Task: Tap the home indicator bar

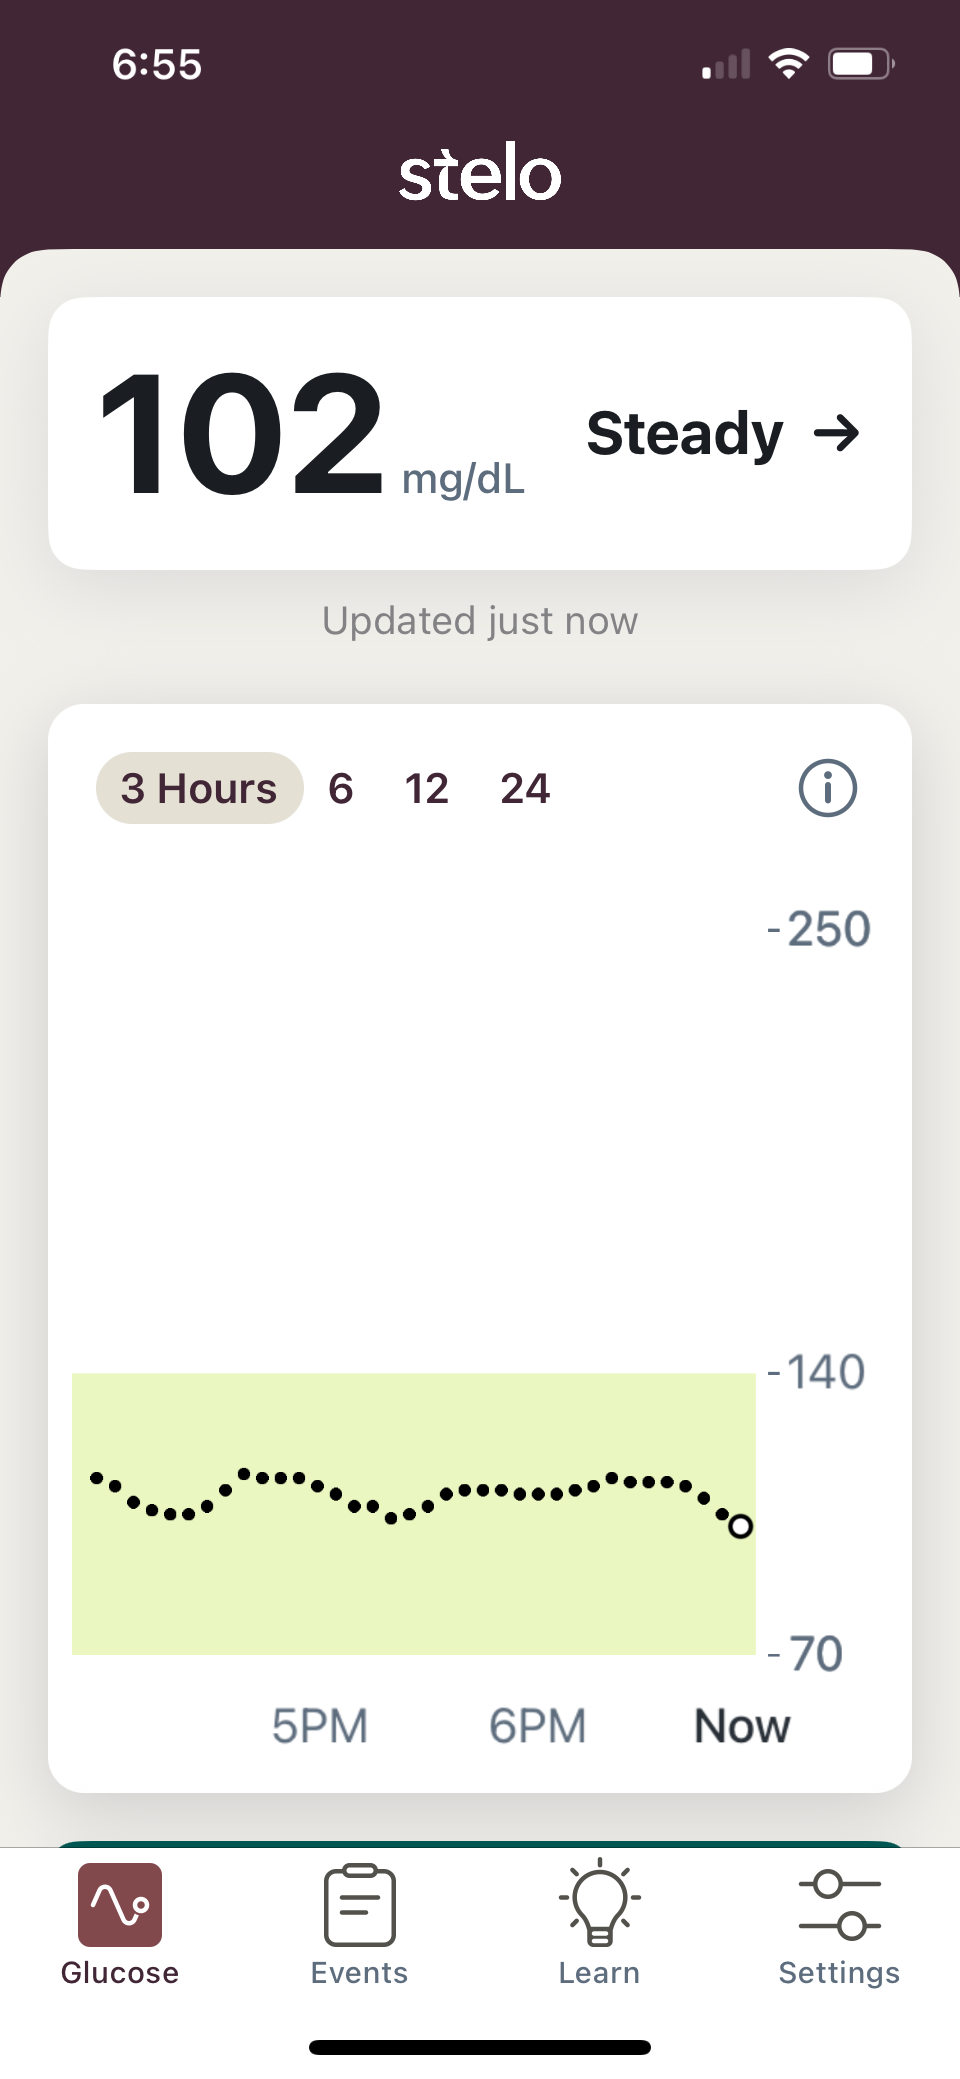Action: click(480, 2047)
